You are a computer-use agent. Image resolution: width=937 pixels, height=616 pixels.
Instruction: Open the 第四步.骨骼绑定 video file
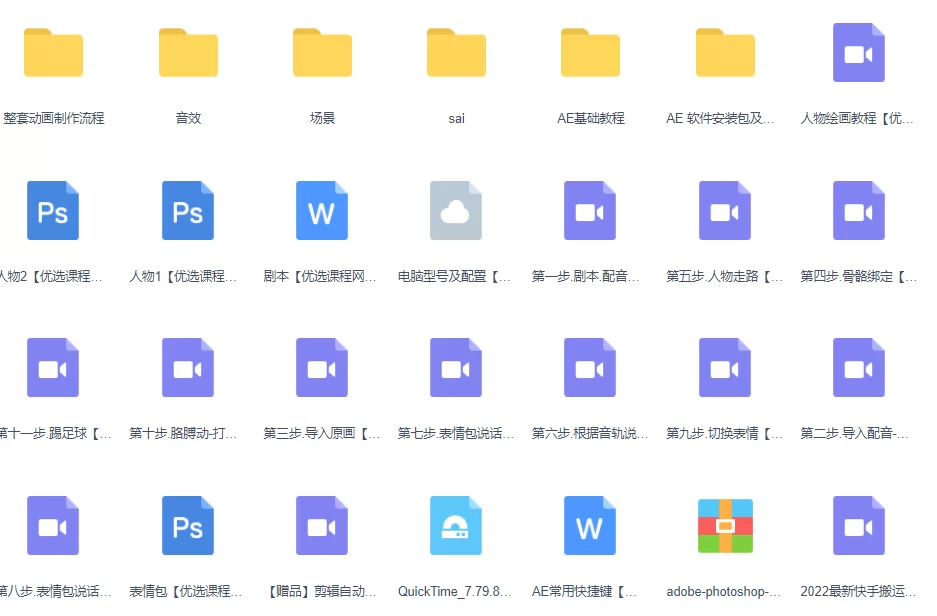pyautogui.click(x=859, y=211)
